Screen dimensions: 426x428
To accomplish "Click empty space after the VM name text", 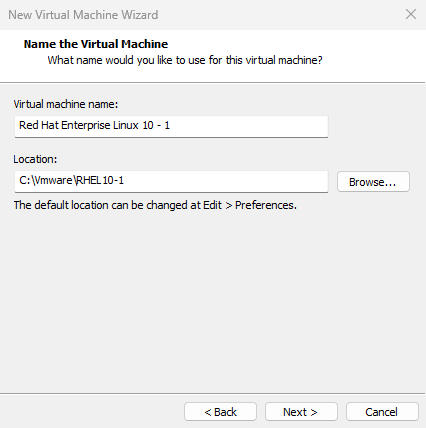I will 248,126.
